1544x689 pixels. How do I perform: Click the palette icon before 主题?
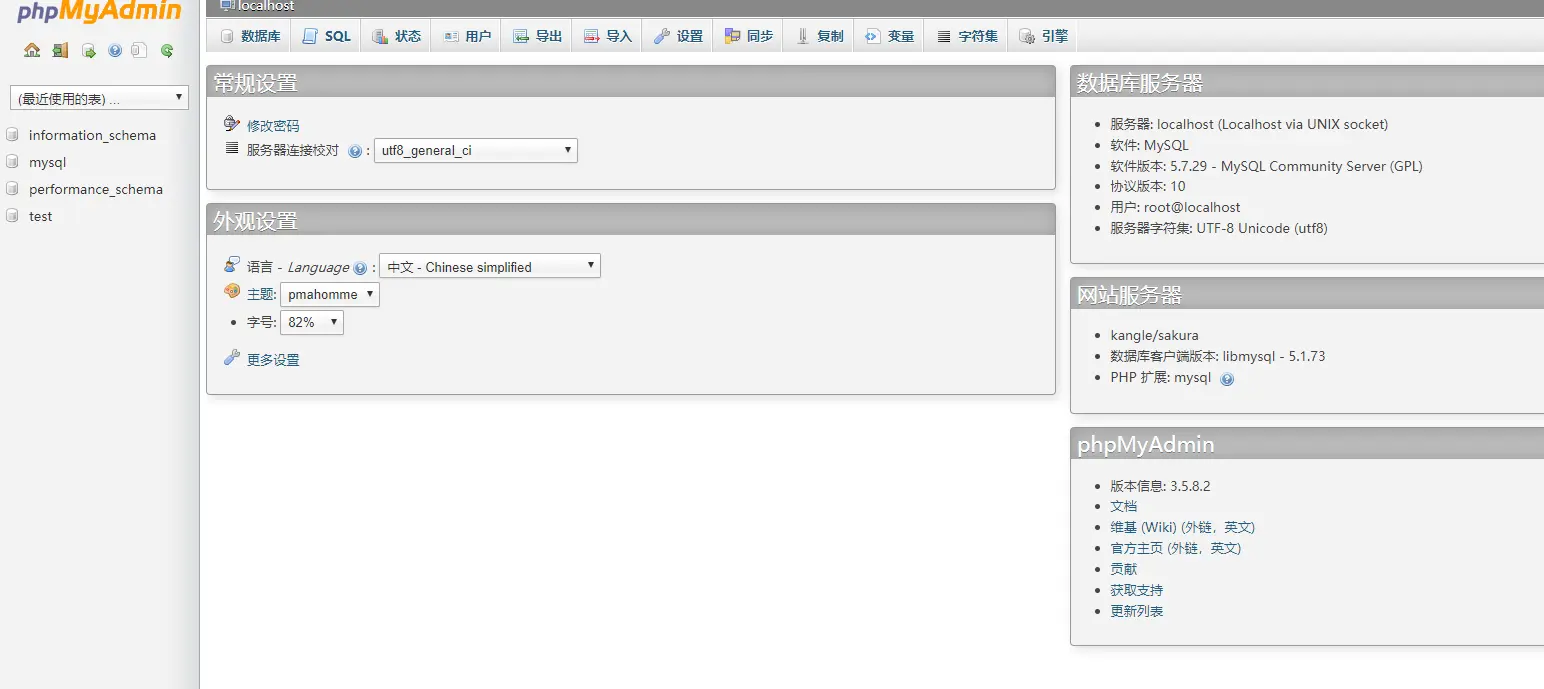point(232,292)
